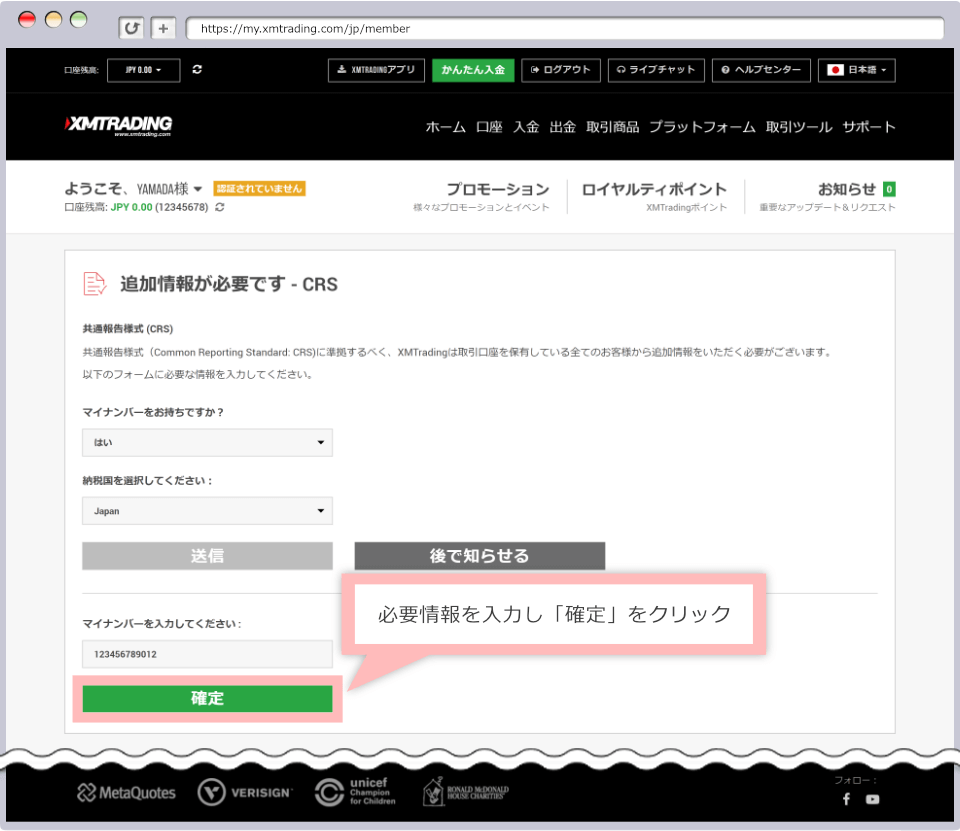Open the マイナンバー はい dropdown

click(208, 442)
